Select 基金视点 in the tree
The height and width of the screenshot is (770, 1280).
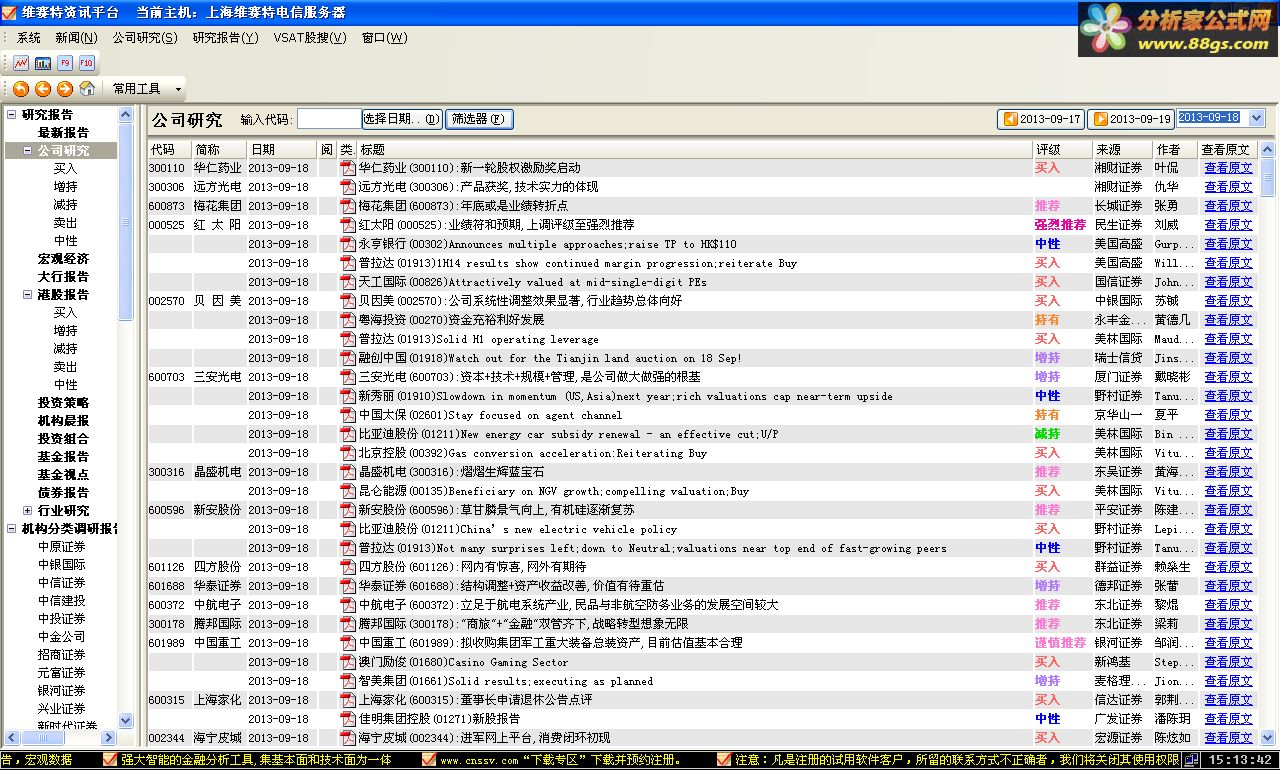click(63, 475)
